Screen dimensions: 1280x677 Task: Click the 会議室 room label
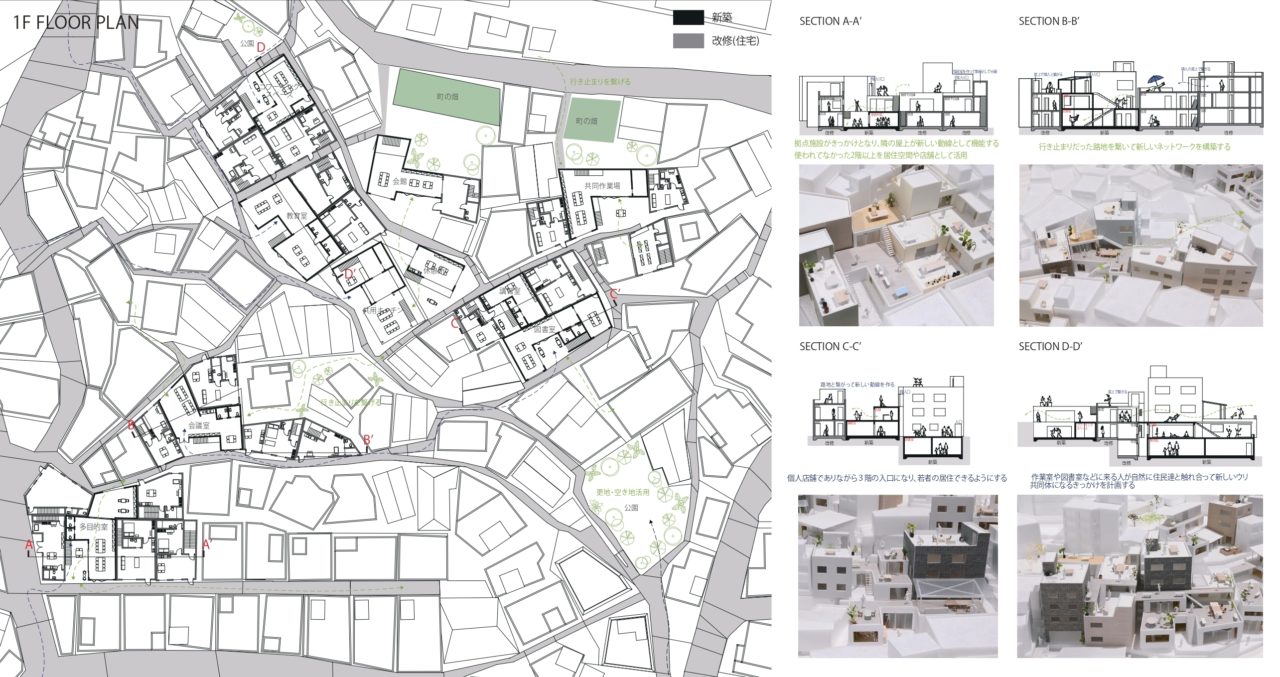[202, 424]
